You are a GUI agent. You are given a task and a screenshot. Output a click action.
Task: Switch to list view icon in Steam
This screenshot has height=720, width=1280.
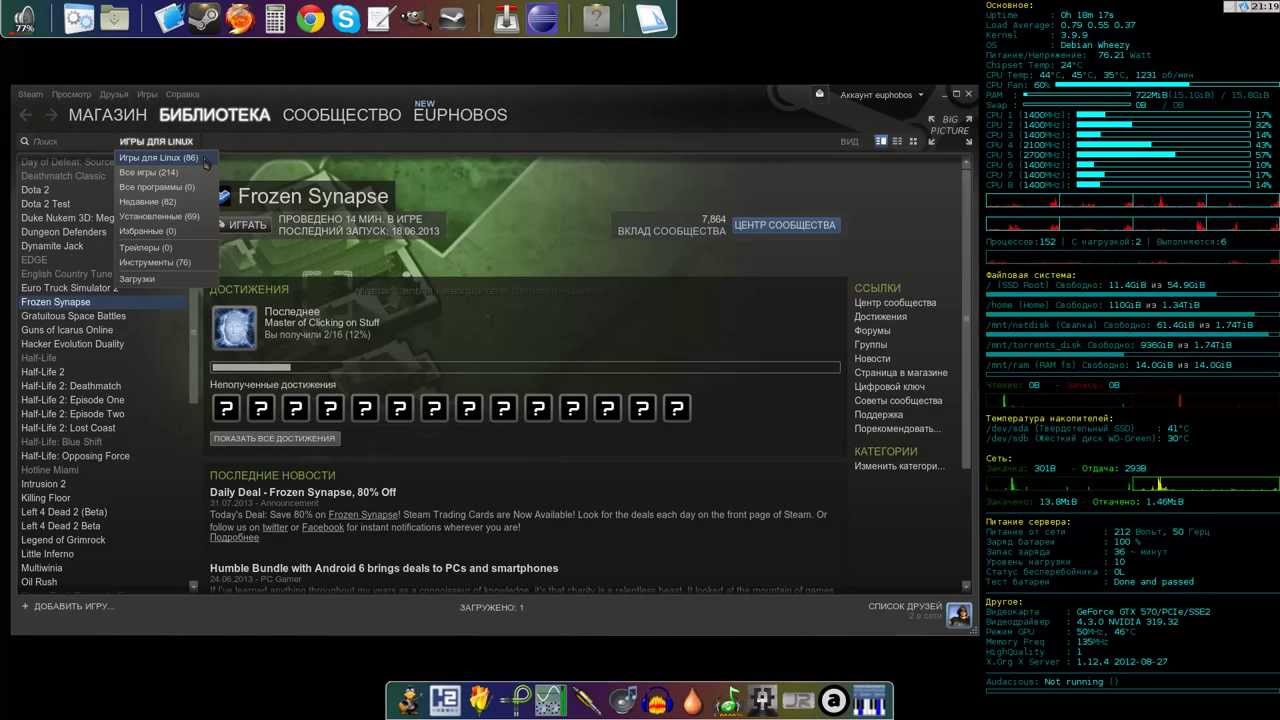click(x=897, y=141)
